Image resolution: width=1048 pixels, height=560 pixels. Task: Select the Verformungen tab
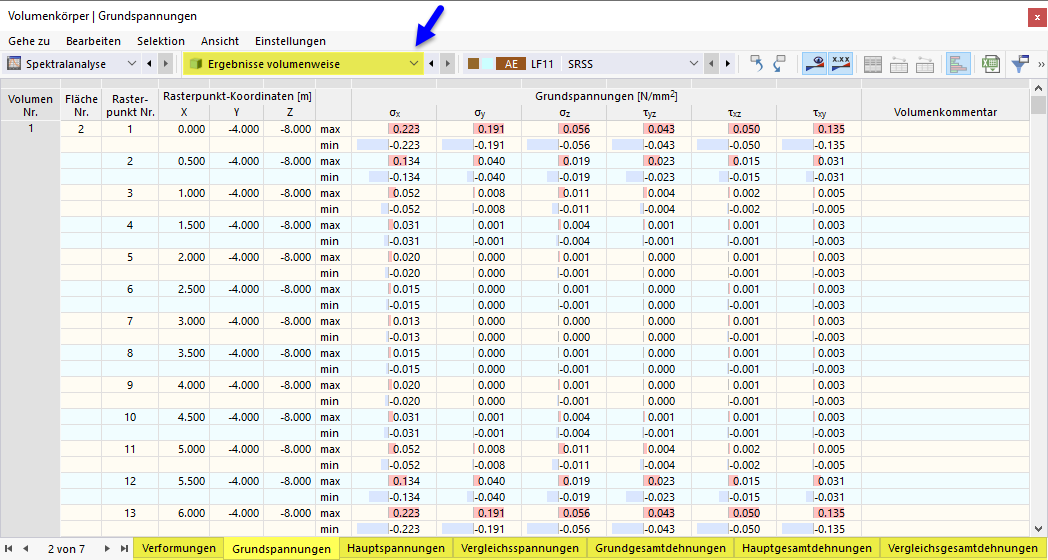[179, 548]
